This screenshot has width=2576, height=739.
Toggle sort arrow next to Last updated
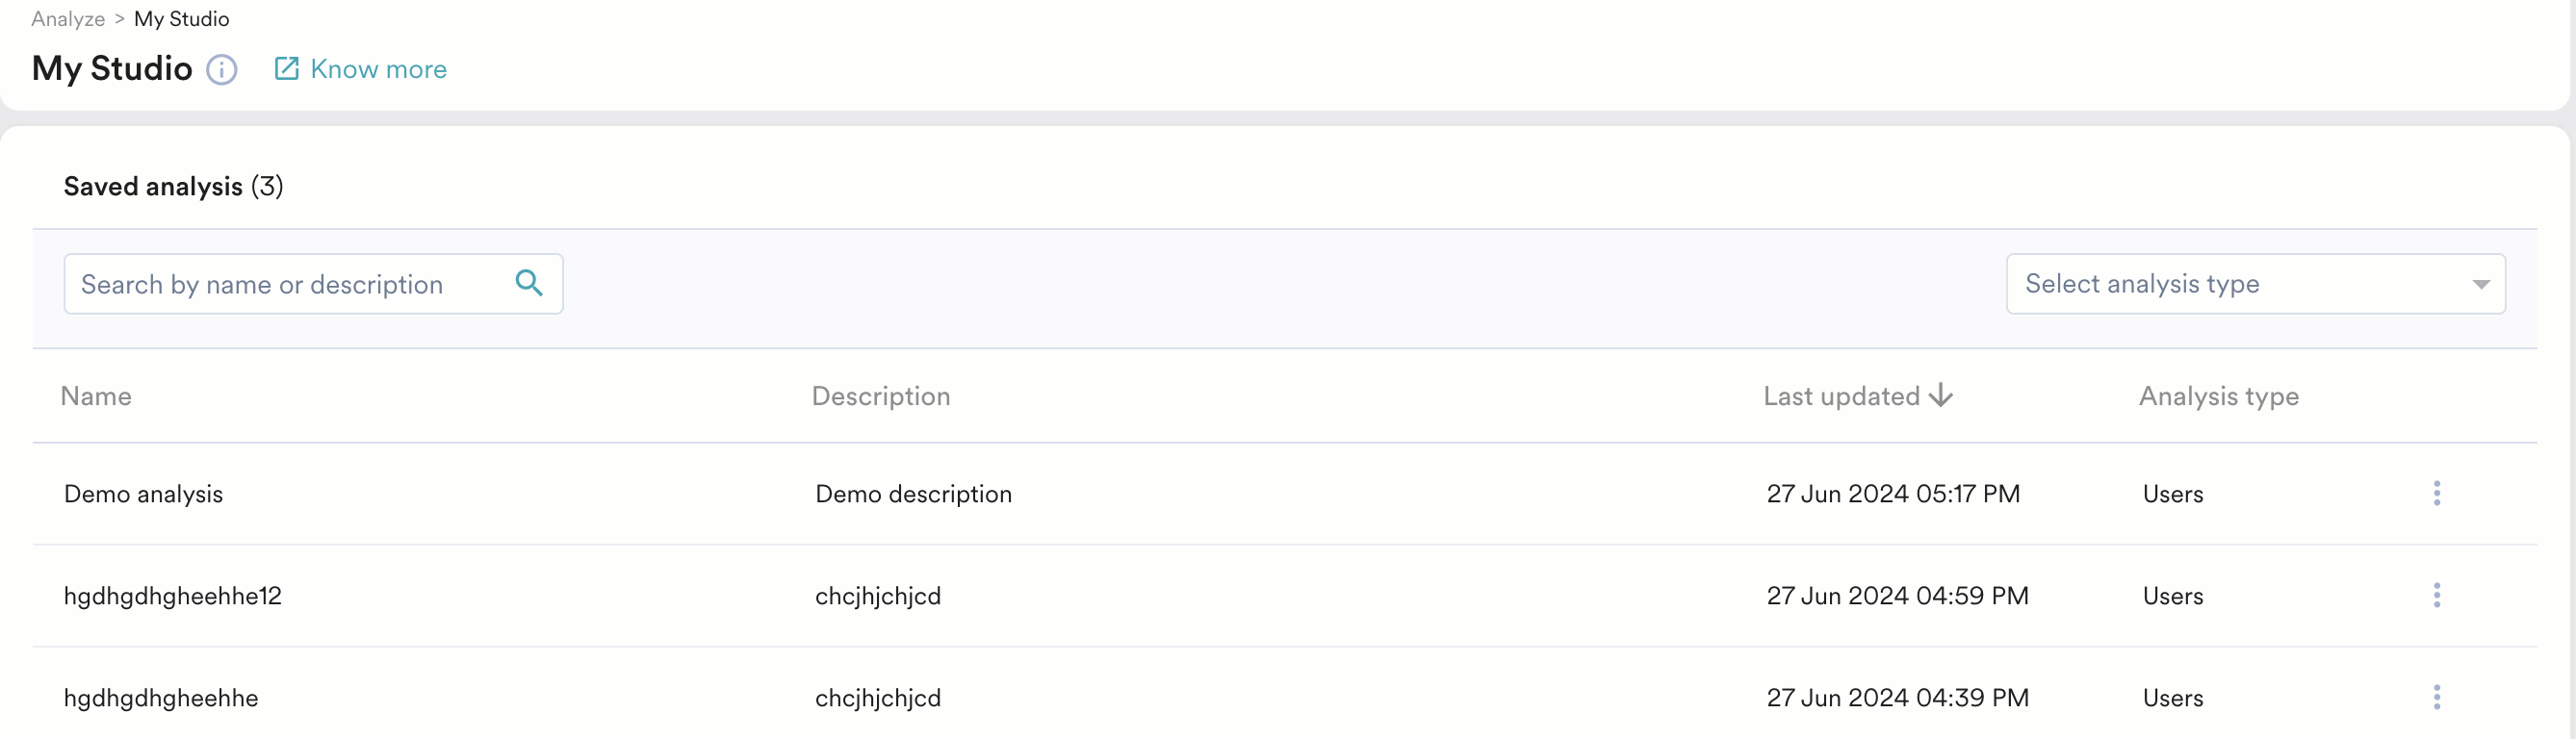[1941, 396]
